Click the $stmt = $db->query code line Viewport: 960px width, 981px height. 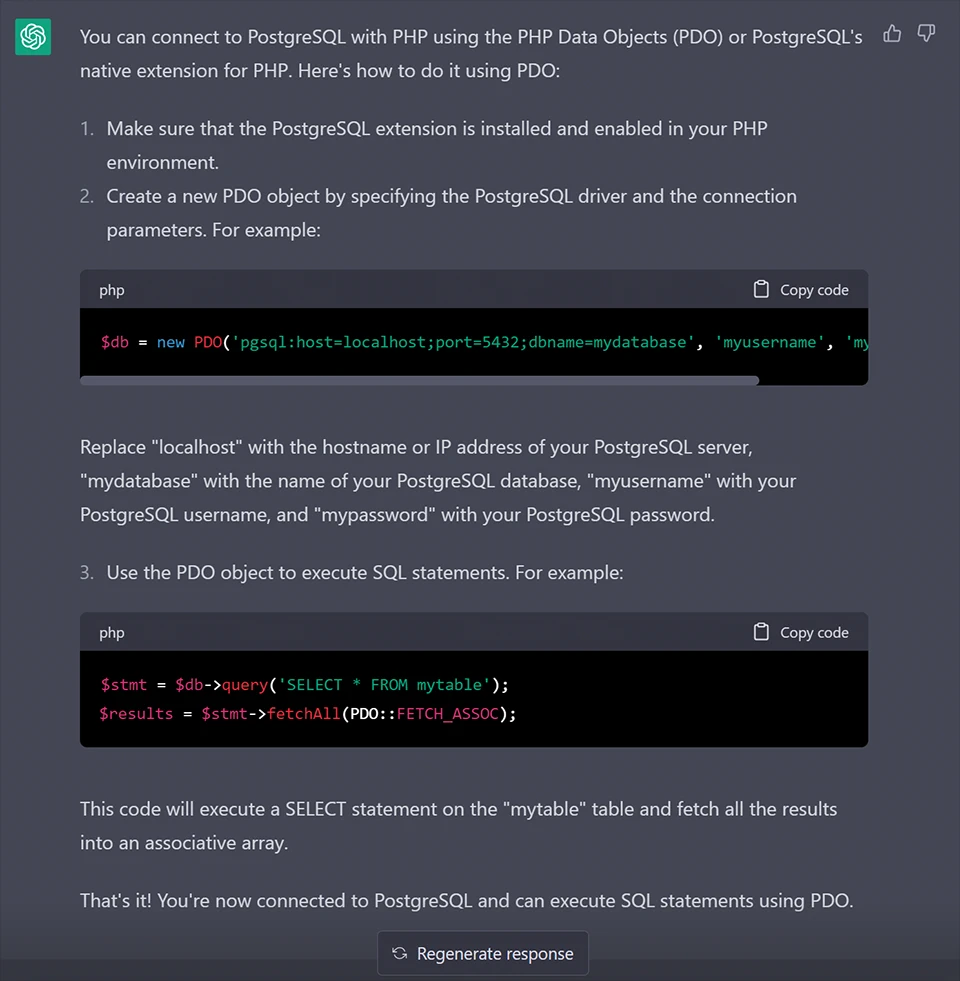[304, 684]
